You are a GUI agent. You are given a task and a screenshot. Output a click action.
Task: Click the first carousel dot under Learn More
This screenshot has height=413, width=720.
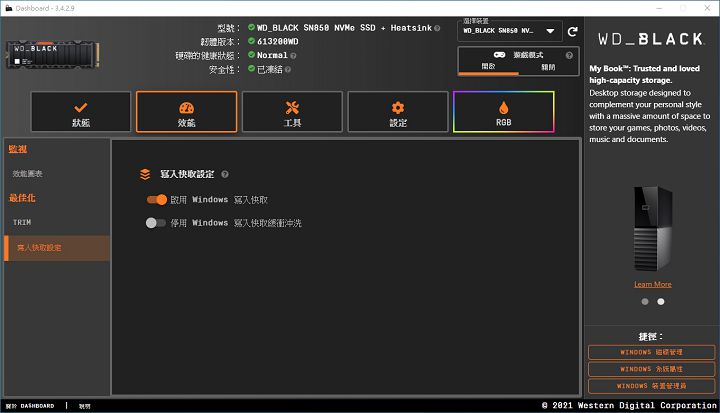(x=644, y=301)
